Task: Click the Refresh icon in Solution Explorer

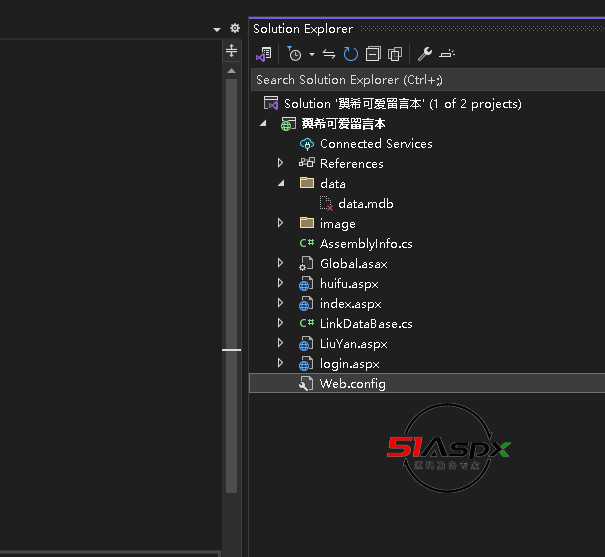Action: 350,54
